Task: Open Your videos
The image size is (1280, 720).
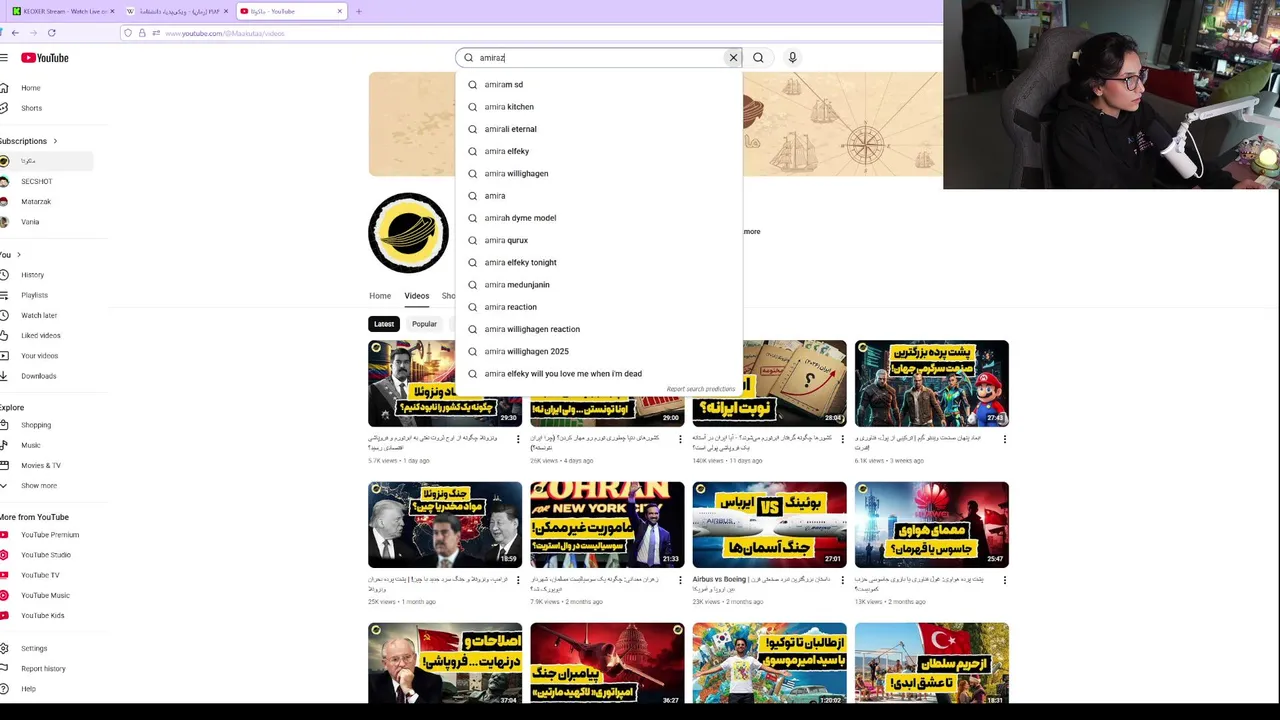Action: (x=40, y=356)
